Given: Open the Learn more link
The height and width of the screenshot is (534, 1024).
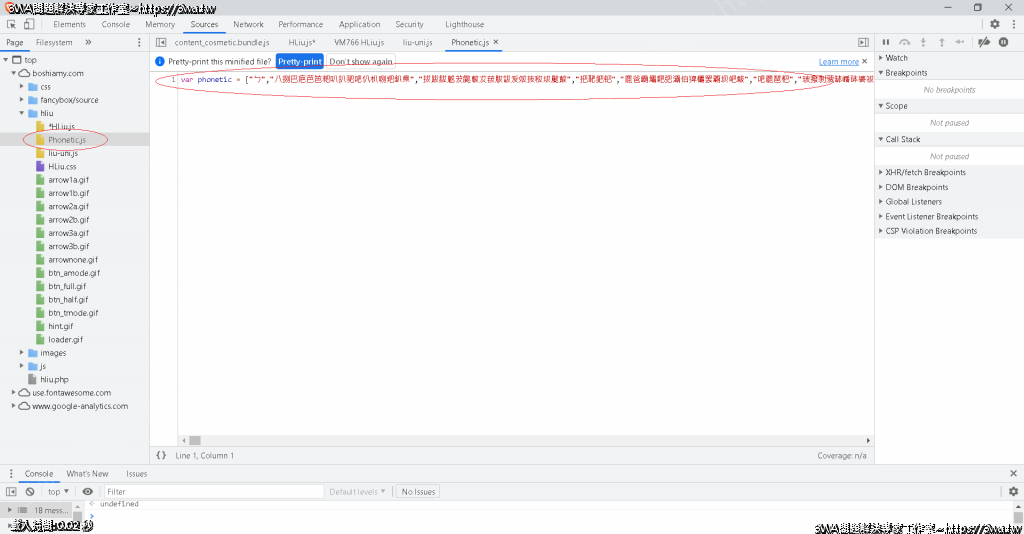Looking at the screenshot, I should pyautogui.click(x=838, y=62).
